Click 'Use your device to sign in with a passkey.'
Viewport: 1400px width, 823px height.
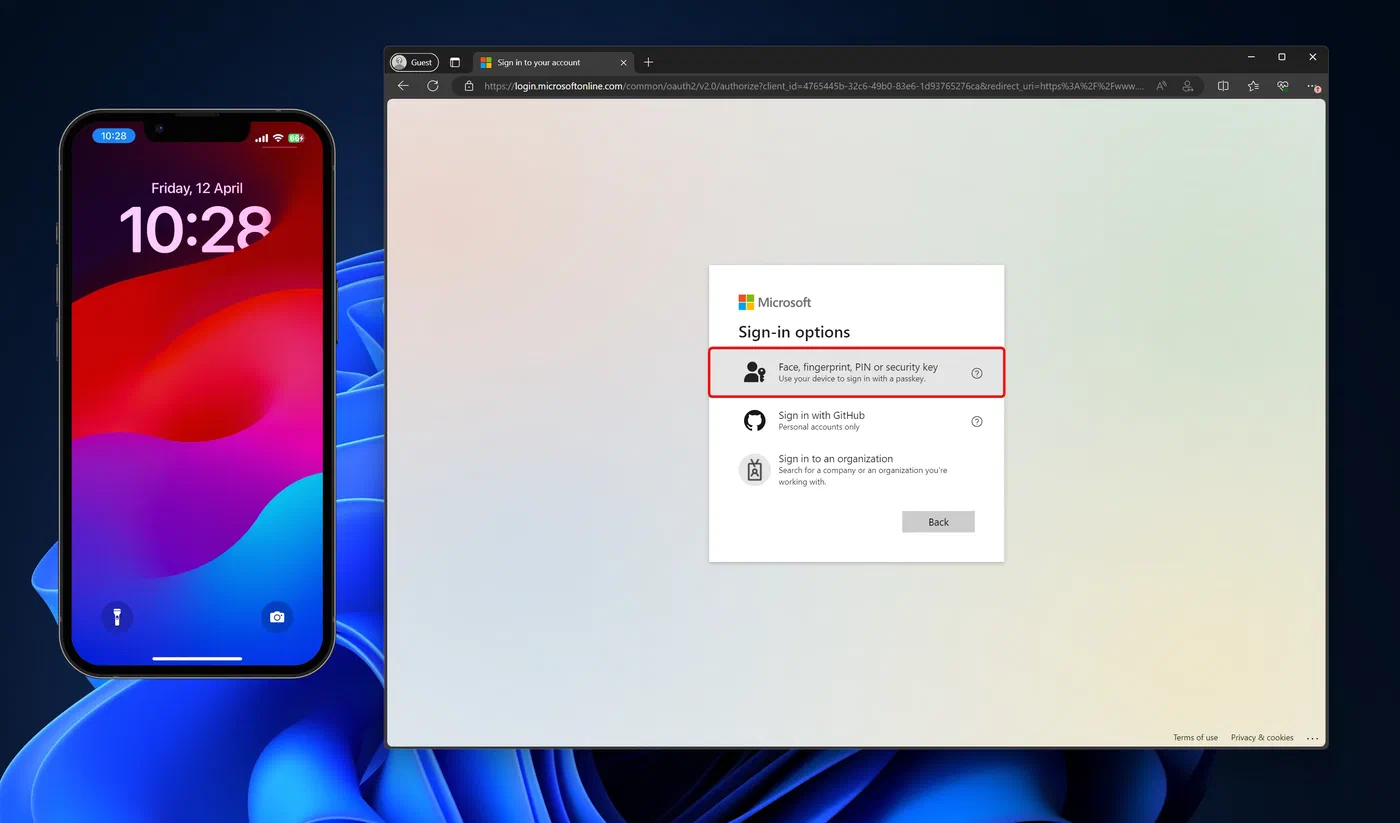click(852, 379)
